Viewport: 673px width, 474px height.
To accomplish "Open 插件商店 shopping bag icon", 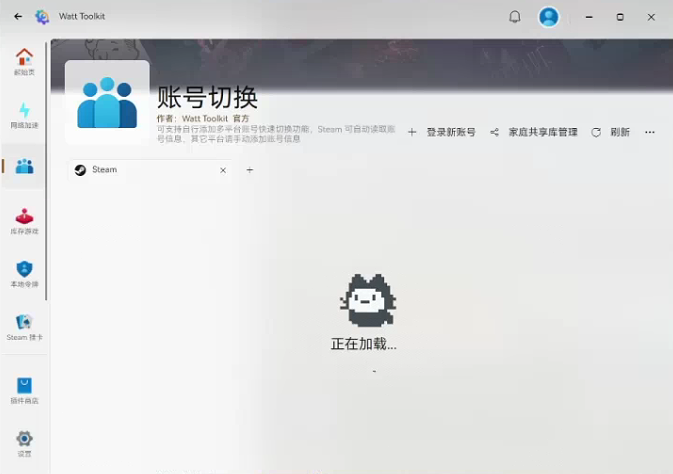I will coord(24,386).
